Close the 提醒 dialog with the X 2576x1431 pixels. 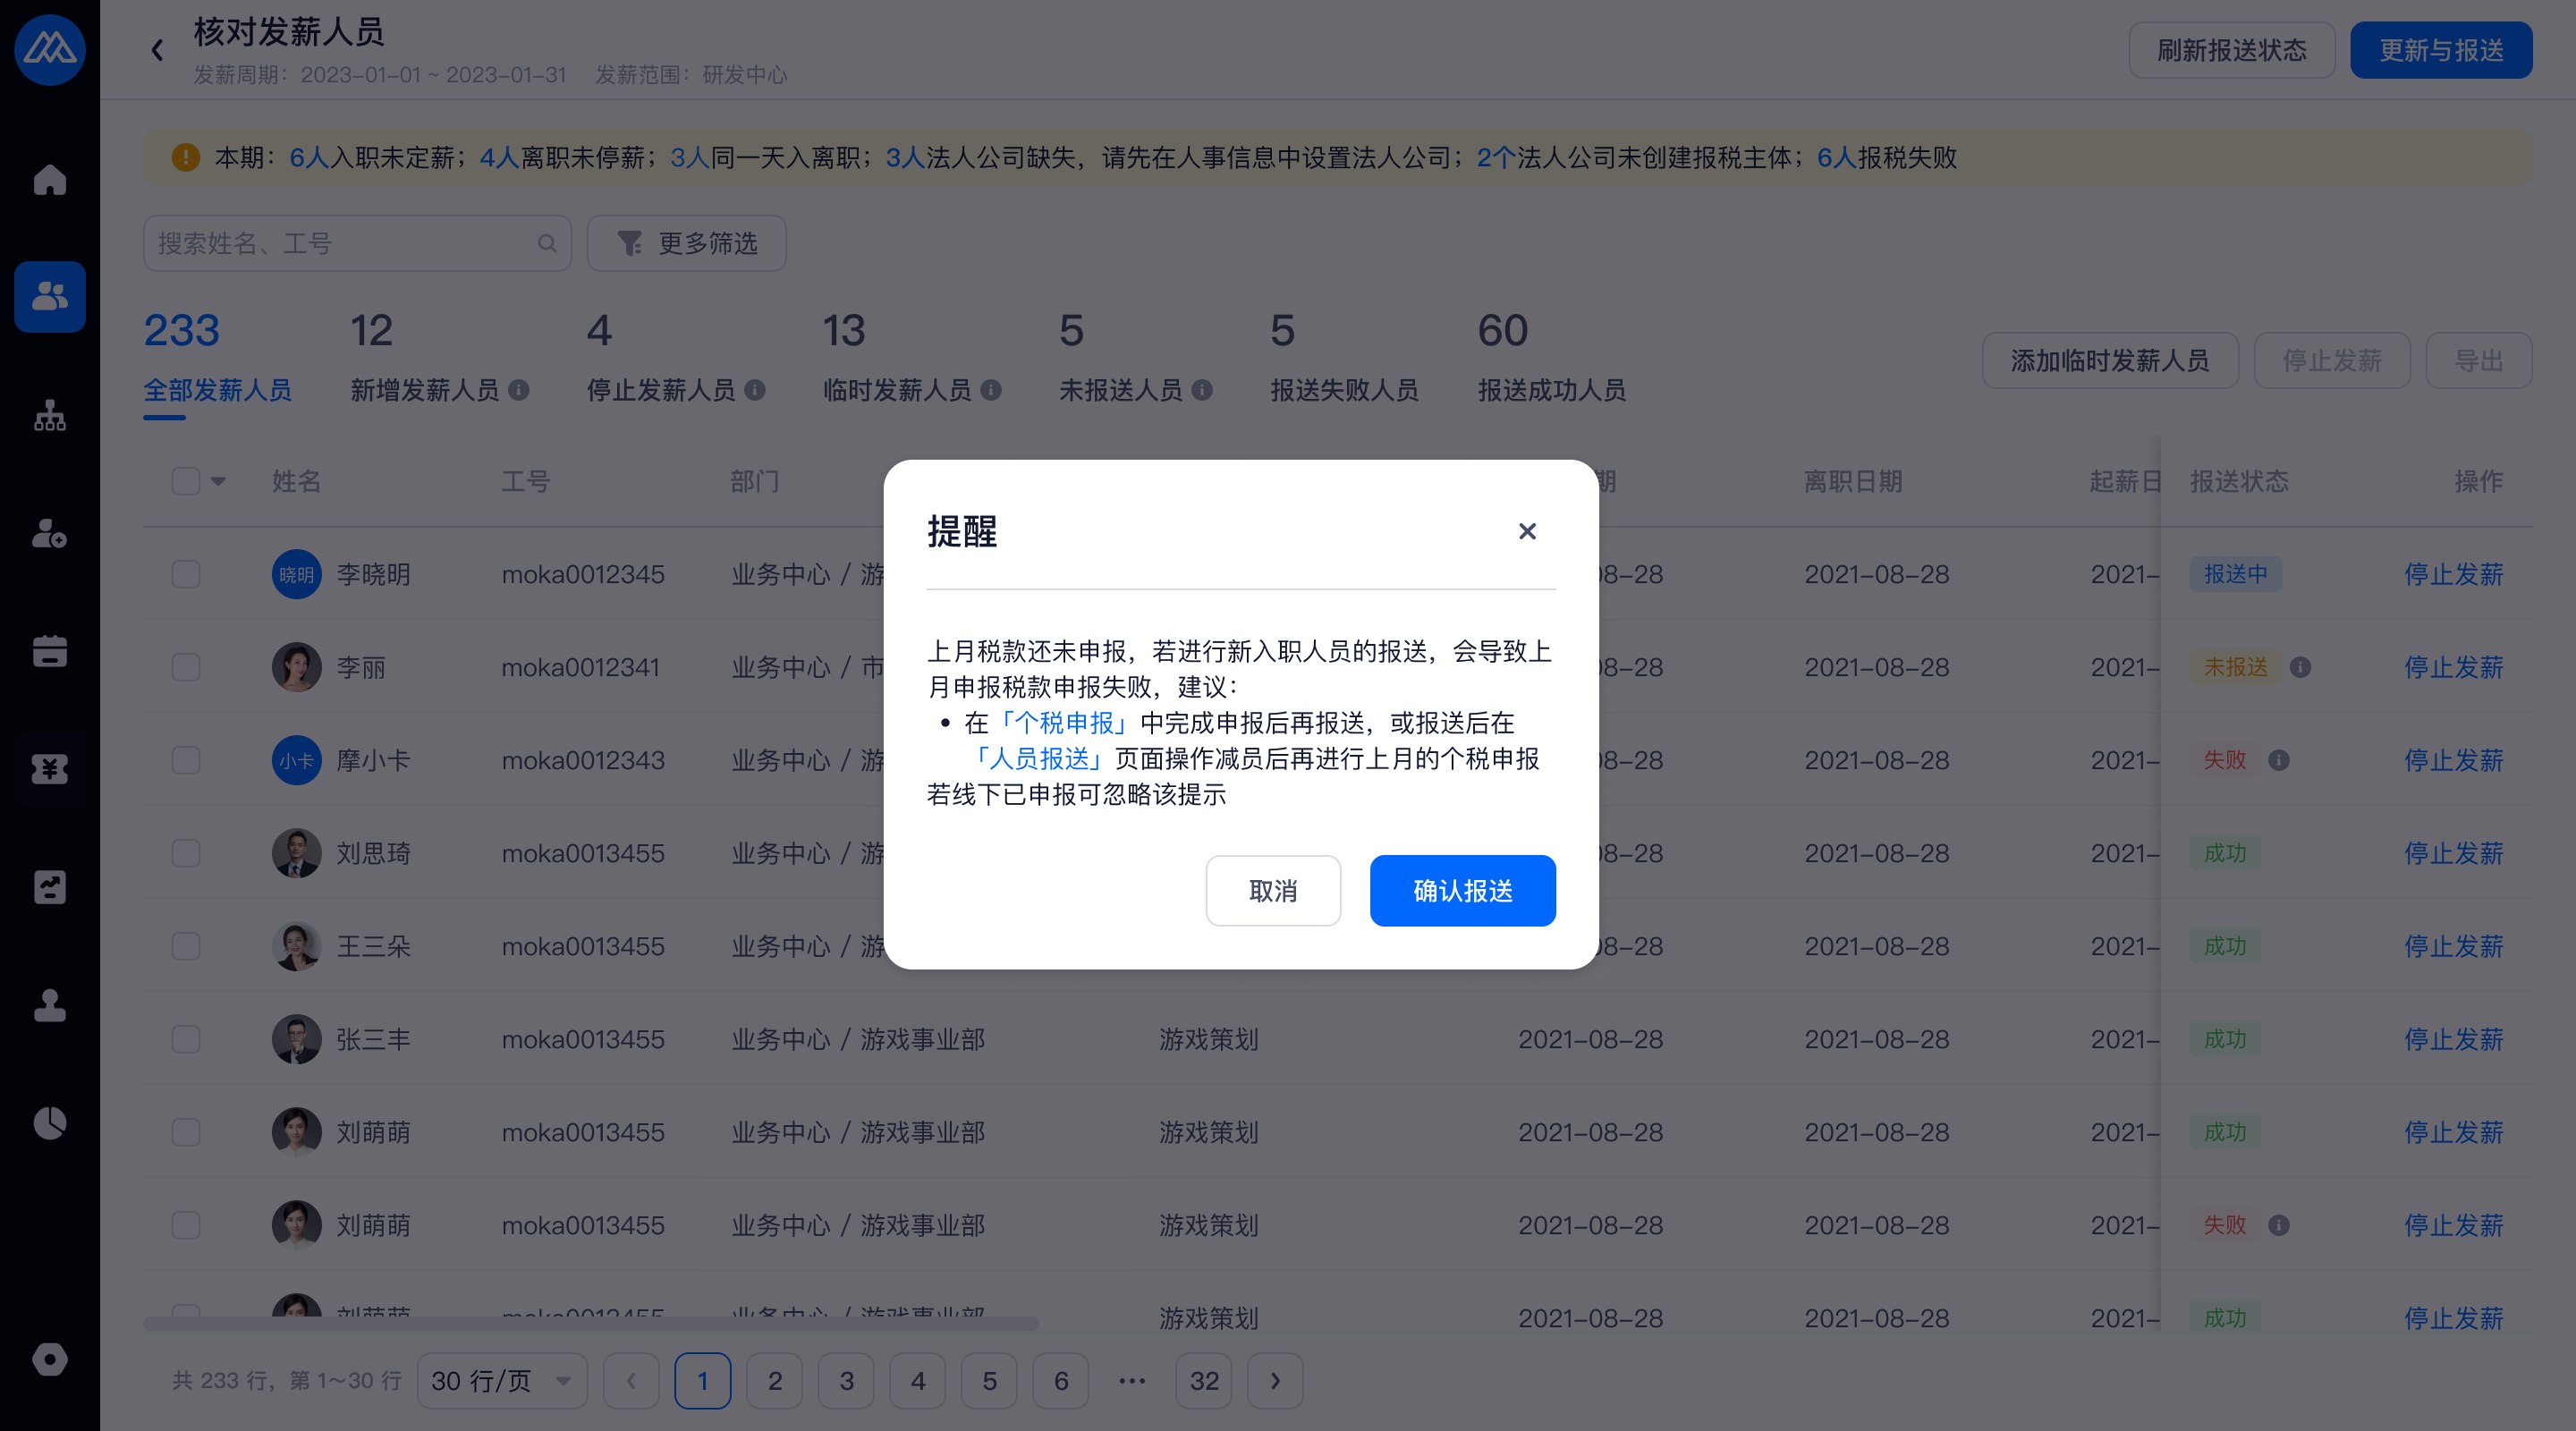point(1526,531)
